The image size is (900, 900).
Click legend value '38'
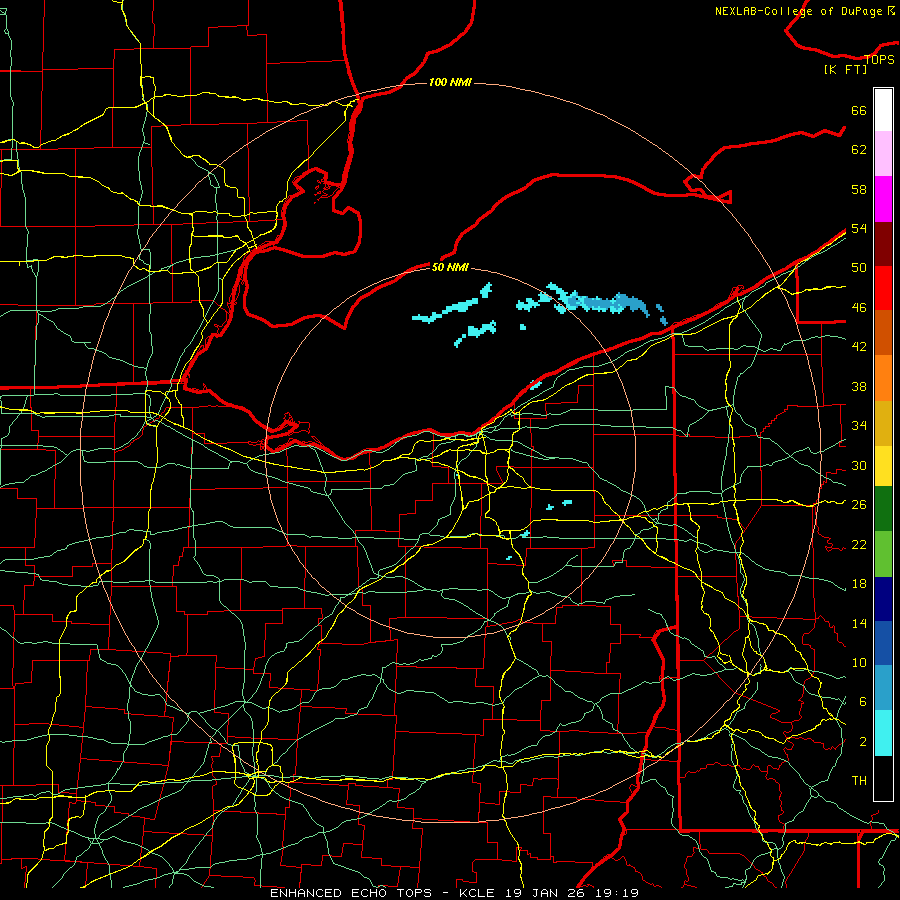[x=859, y=386]
